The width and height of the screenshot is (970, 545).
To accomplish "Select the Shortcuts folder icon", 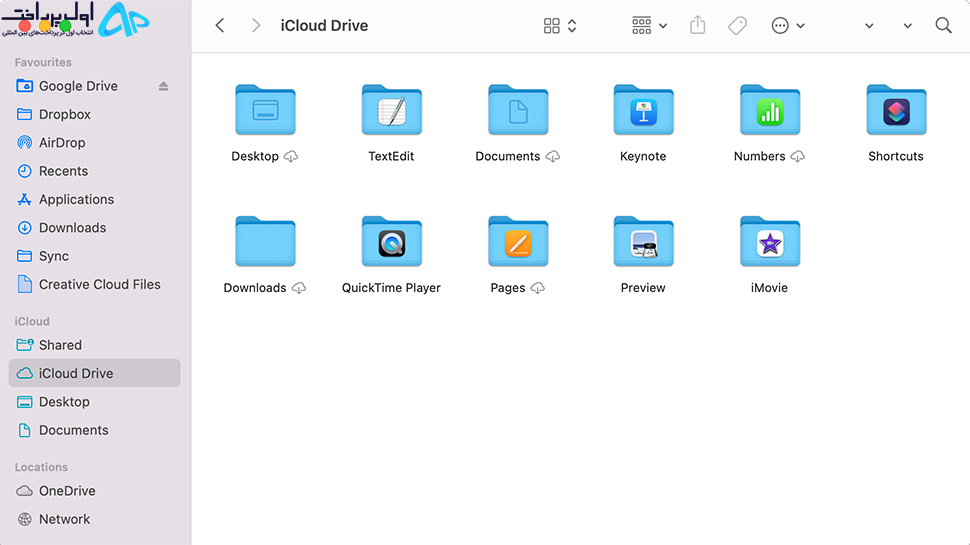I will click(x=896, y=110).
